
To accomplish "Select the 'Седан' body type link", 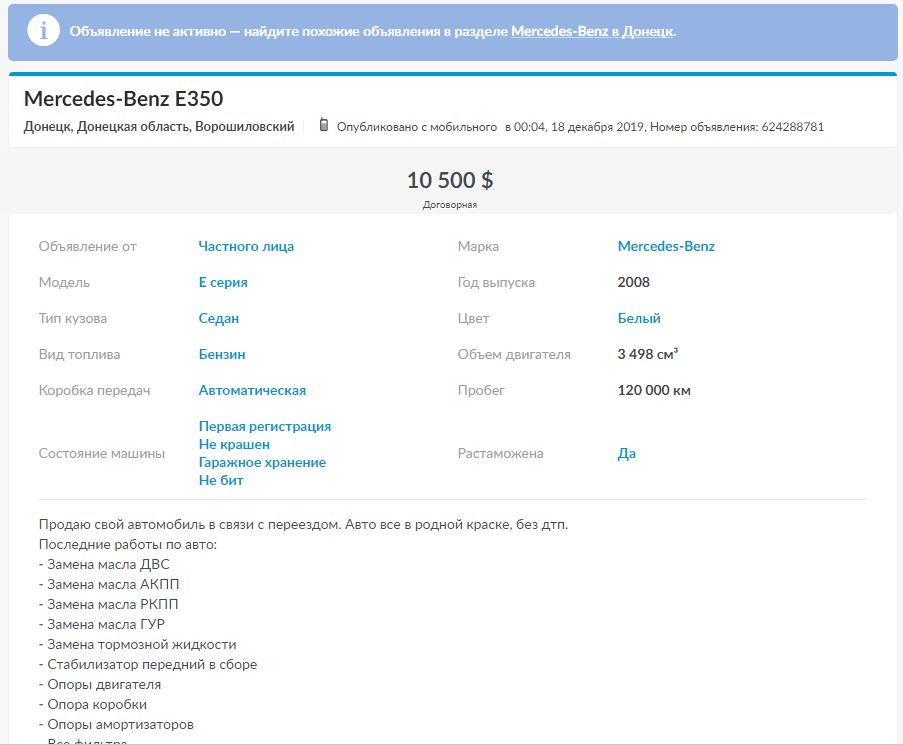I will tap(219, 318).
